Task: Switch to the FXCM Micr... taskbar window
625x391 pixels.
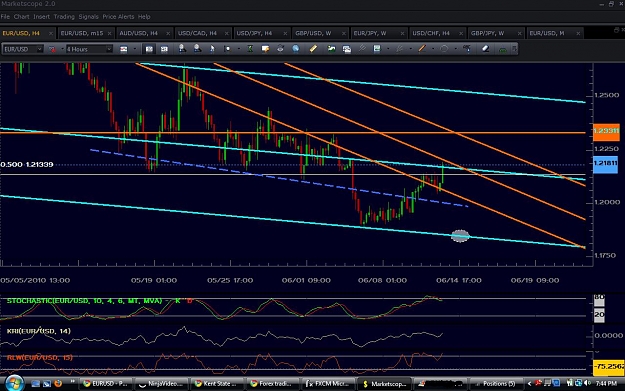Action: click(328, 383)
